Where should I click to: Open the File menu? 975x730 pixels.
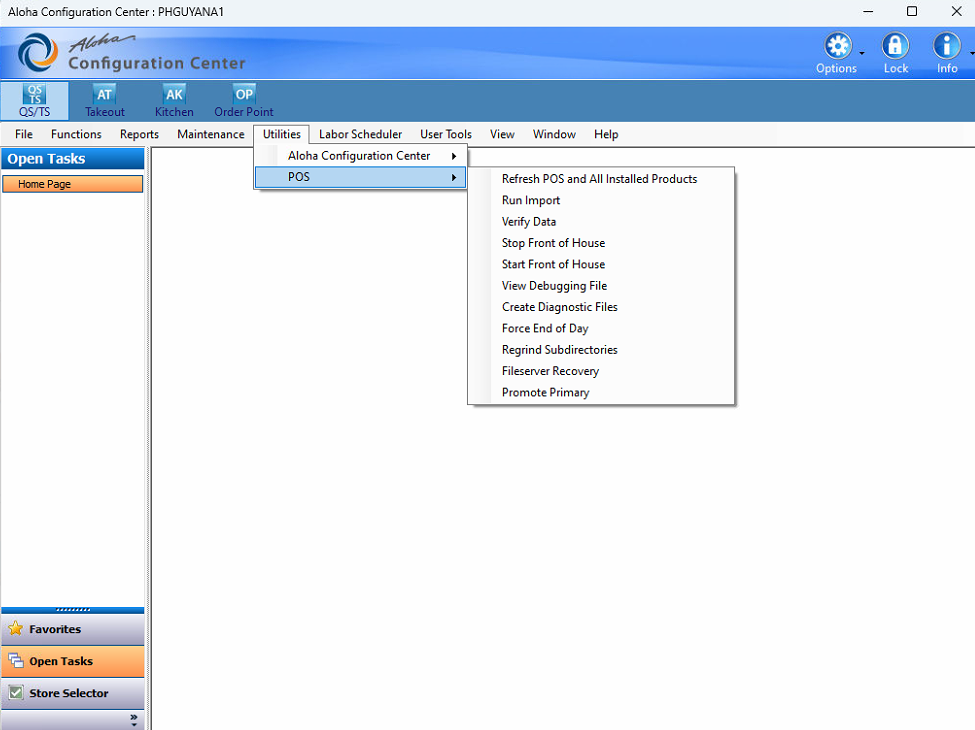(24, 134)
